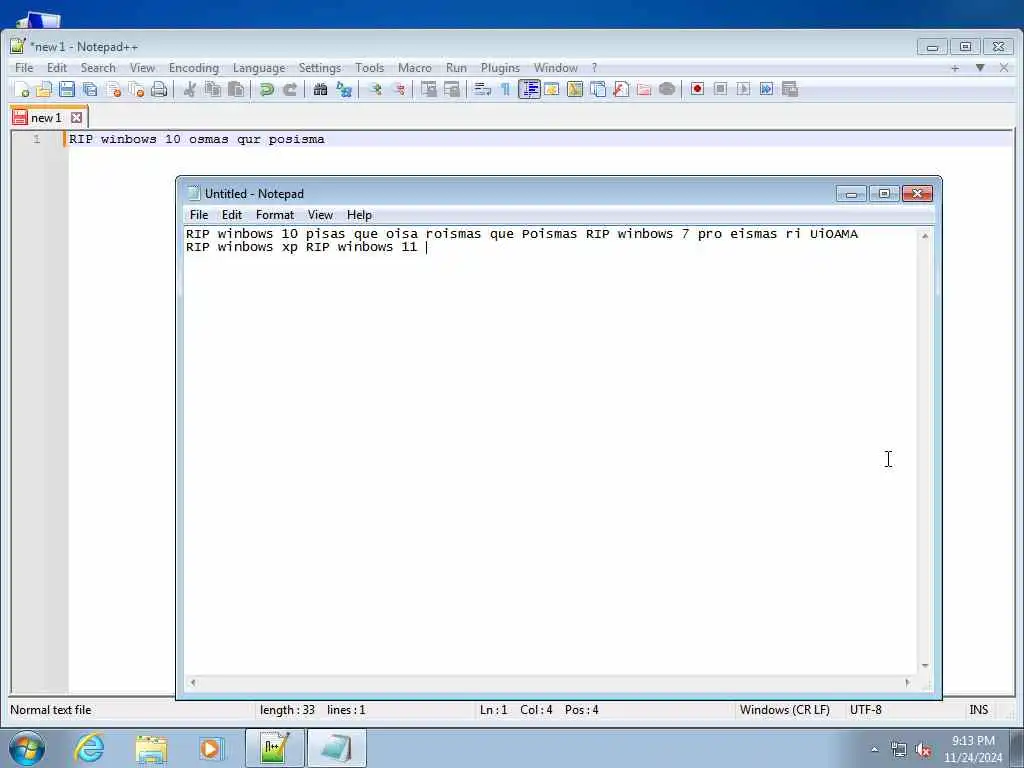Open Notepad++ Settings menu
This screenshot has width=1024, height=768.
pos(320,68)
